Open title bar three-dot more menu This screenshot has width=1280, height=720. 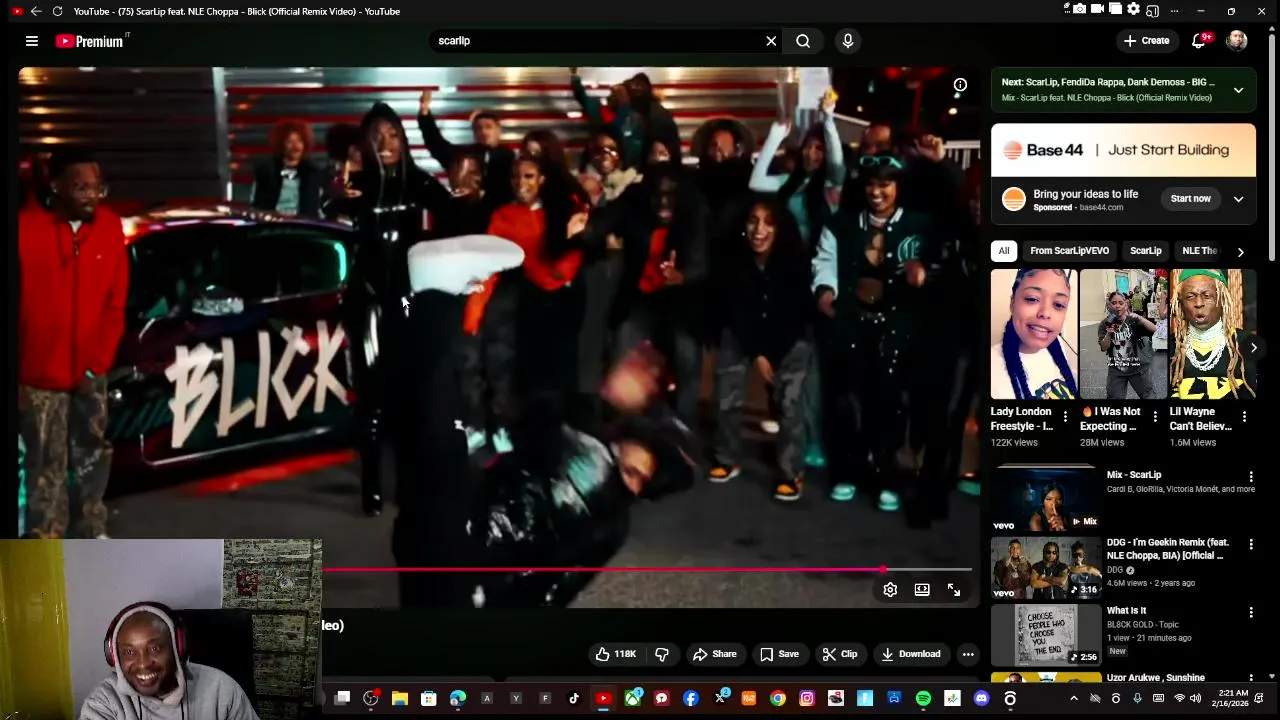click(x=1173, y=11)
